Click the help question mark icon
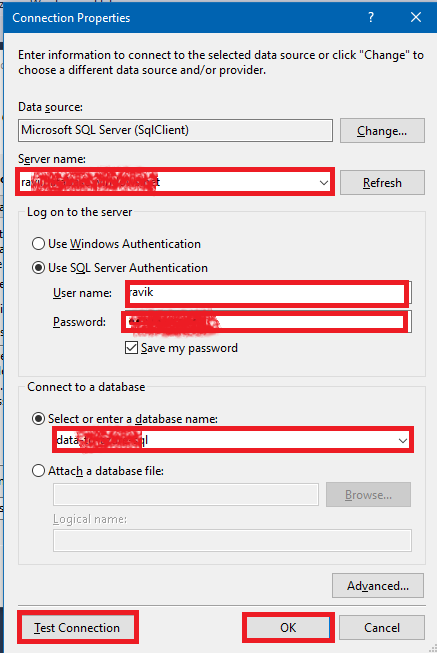Viewport: 437px width, 653px height. point(371,17)
